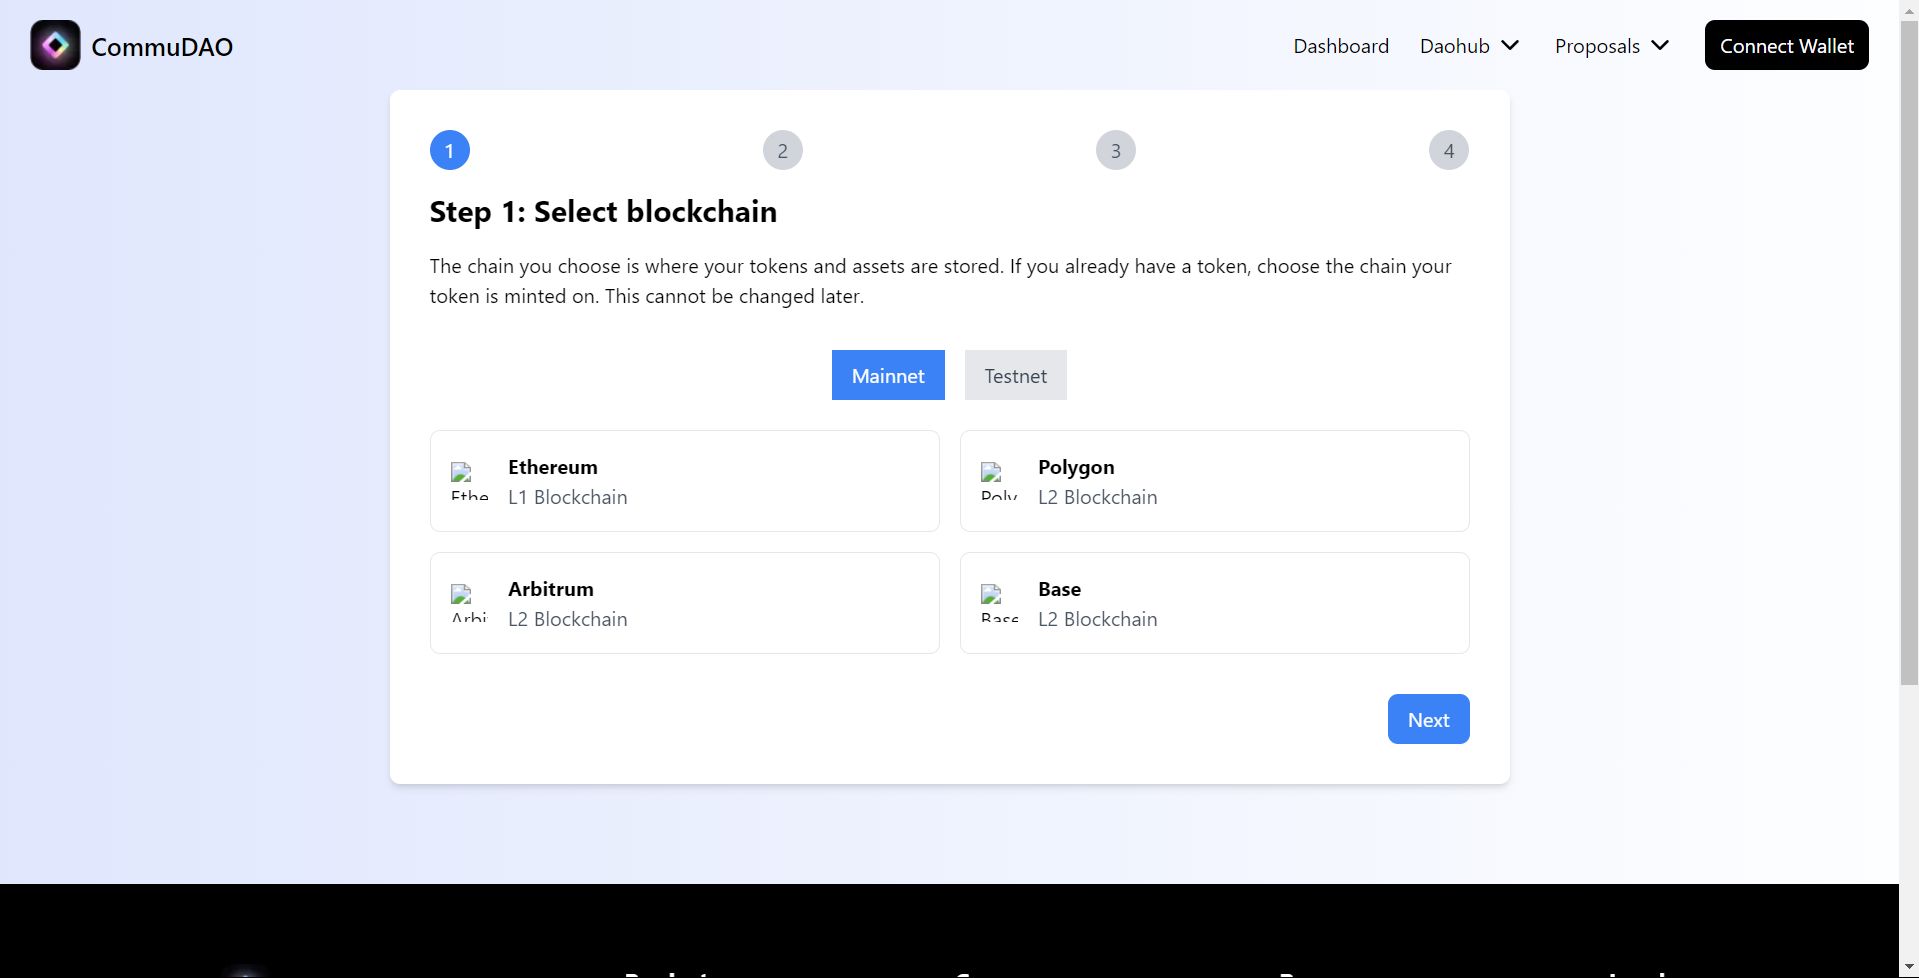
Task: Click the scrollbar down arrow
Action: [x=1909, y=968]
